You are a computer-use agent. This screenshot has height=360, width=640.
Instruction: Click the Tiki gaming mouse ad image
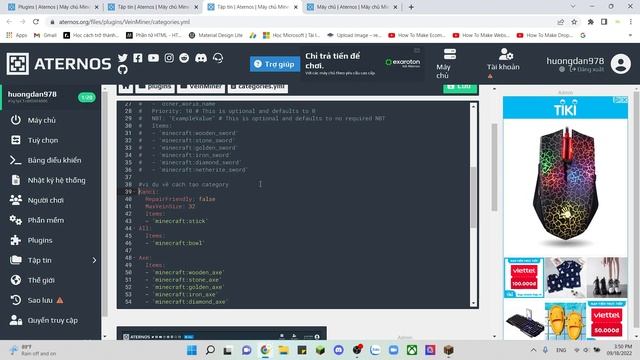(565, 187)
